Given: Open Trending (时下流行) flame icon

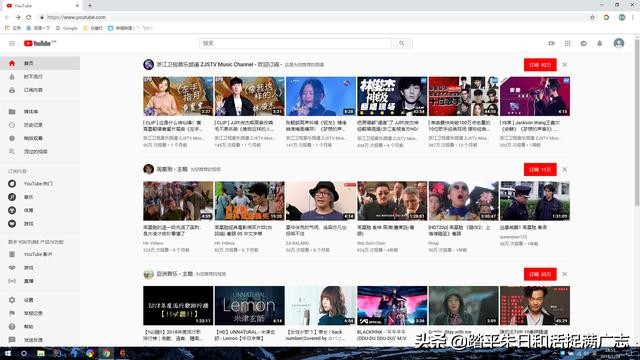Looking at the screenshot, I should [12, 77].
